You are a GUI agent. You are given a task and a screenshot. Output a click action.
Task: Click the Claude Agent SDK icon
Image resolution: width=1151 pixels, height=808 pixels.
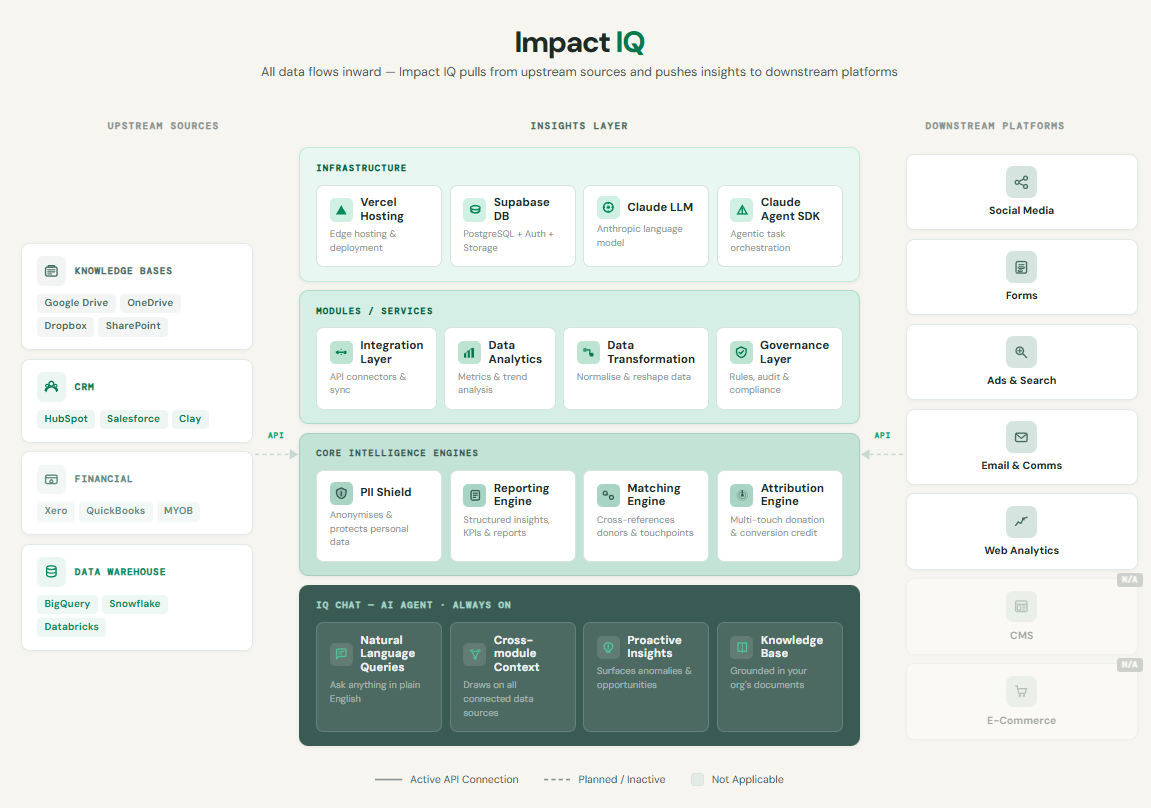point(742,210)
